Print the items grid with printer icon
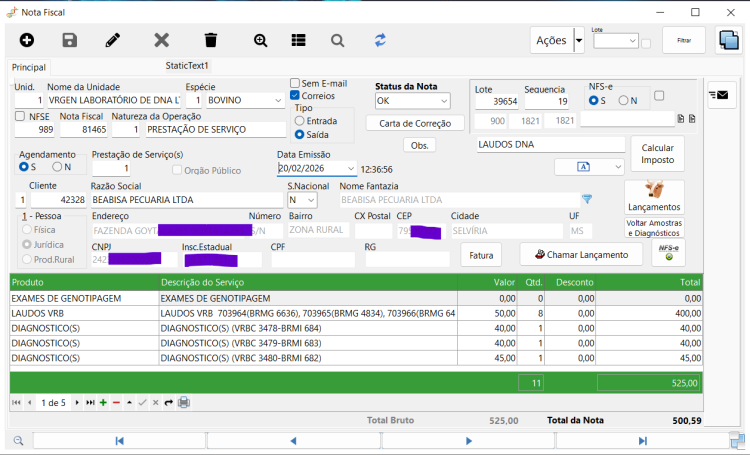750x455 pixels. [x=184, y=402]
